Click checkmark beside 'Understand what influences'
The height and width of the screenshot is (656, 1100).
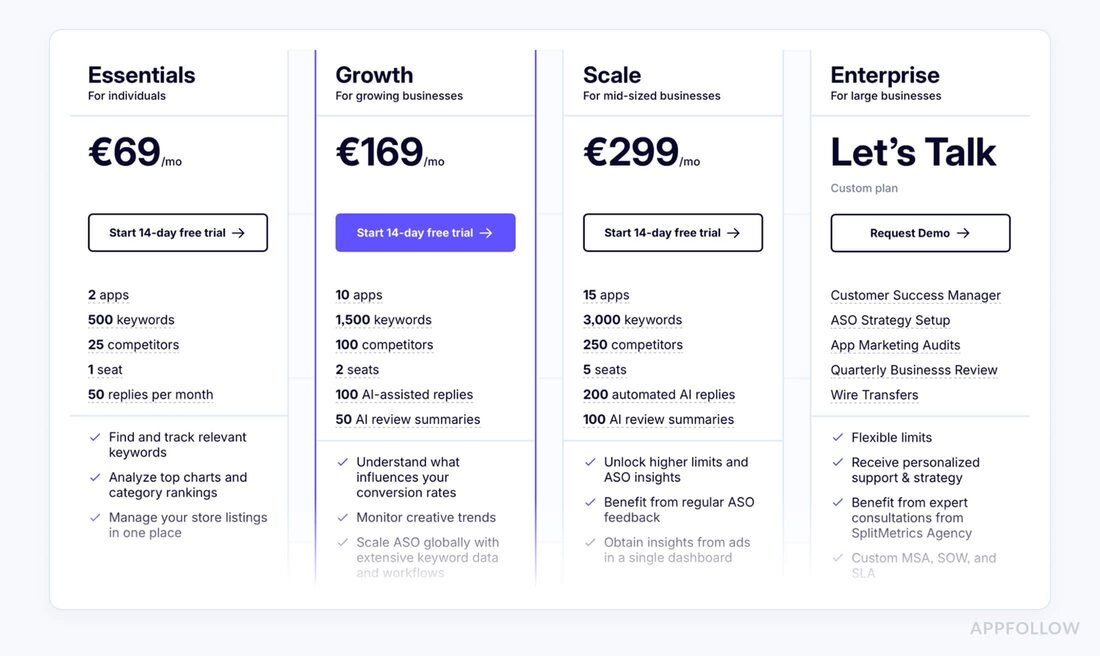(x=343, y=462)
